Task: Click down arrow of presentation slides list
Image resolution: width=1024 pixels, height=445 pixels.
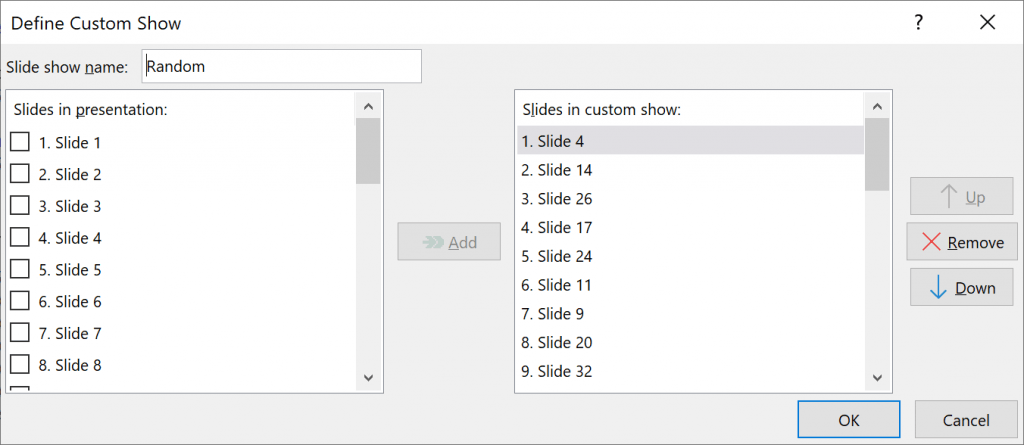Action: click(368, 378)
